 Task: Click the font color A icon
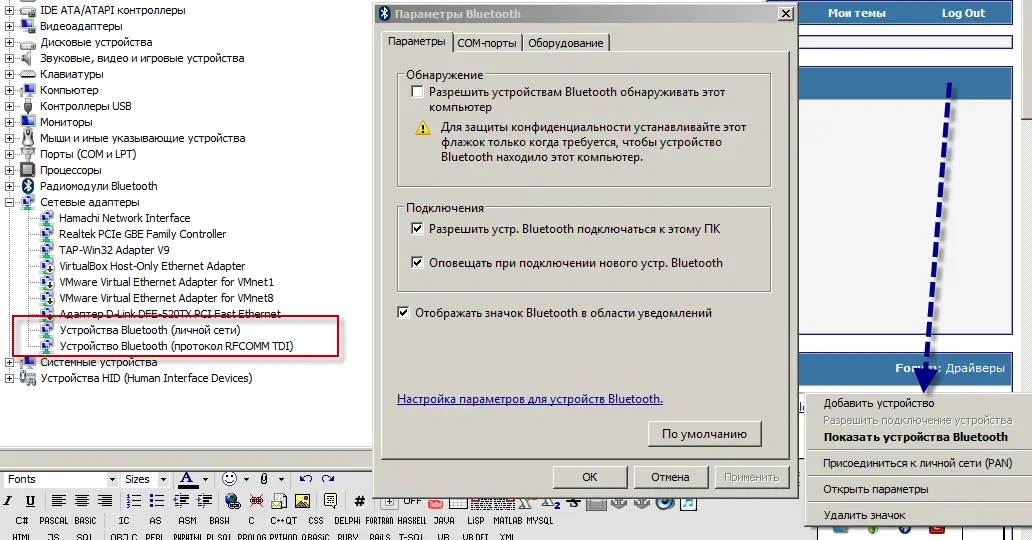pos(187,479)
